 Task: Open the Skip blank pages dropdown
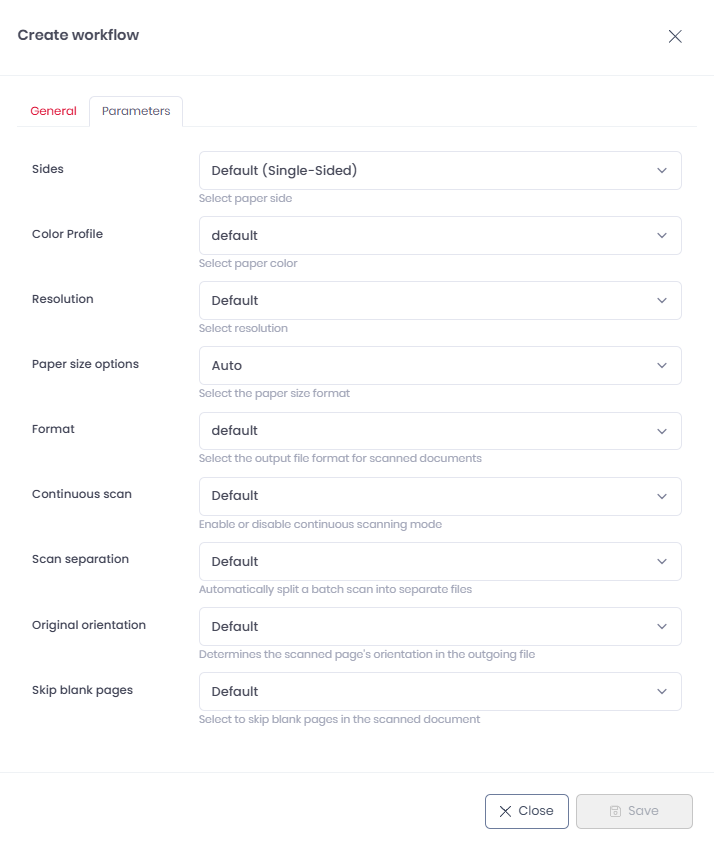click(x=440, y=692)
